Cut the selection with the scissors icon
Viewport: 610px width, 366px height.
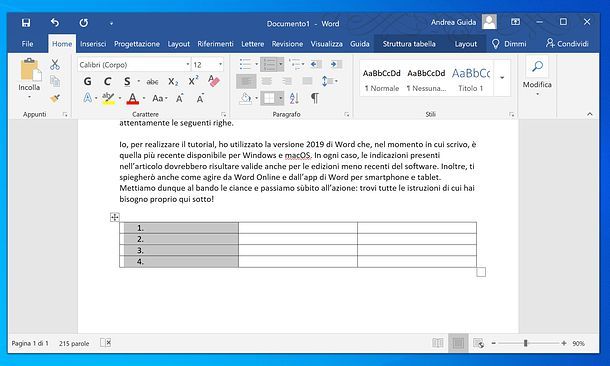coord(55,65)
